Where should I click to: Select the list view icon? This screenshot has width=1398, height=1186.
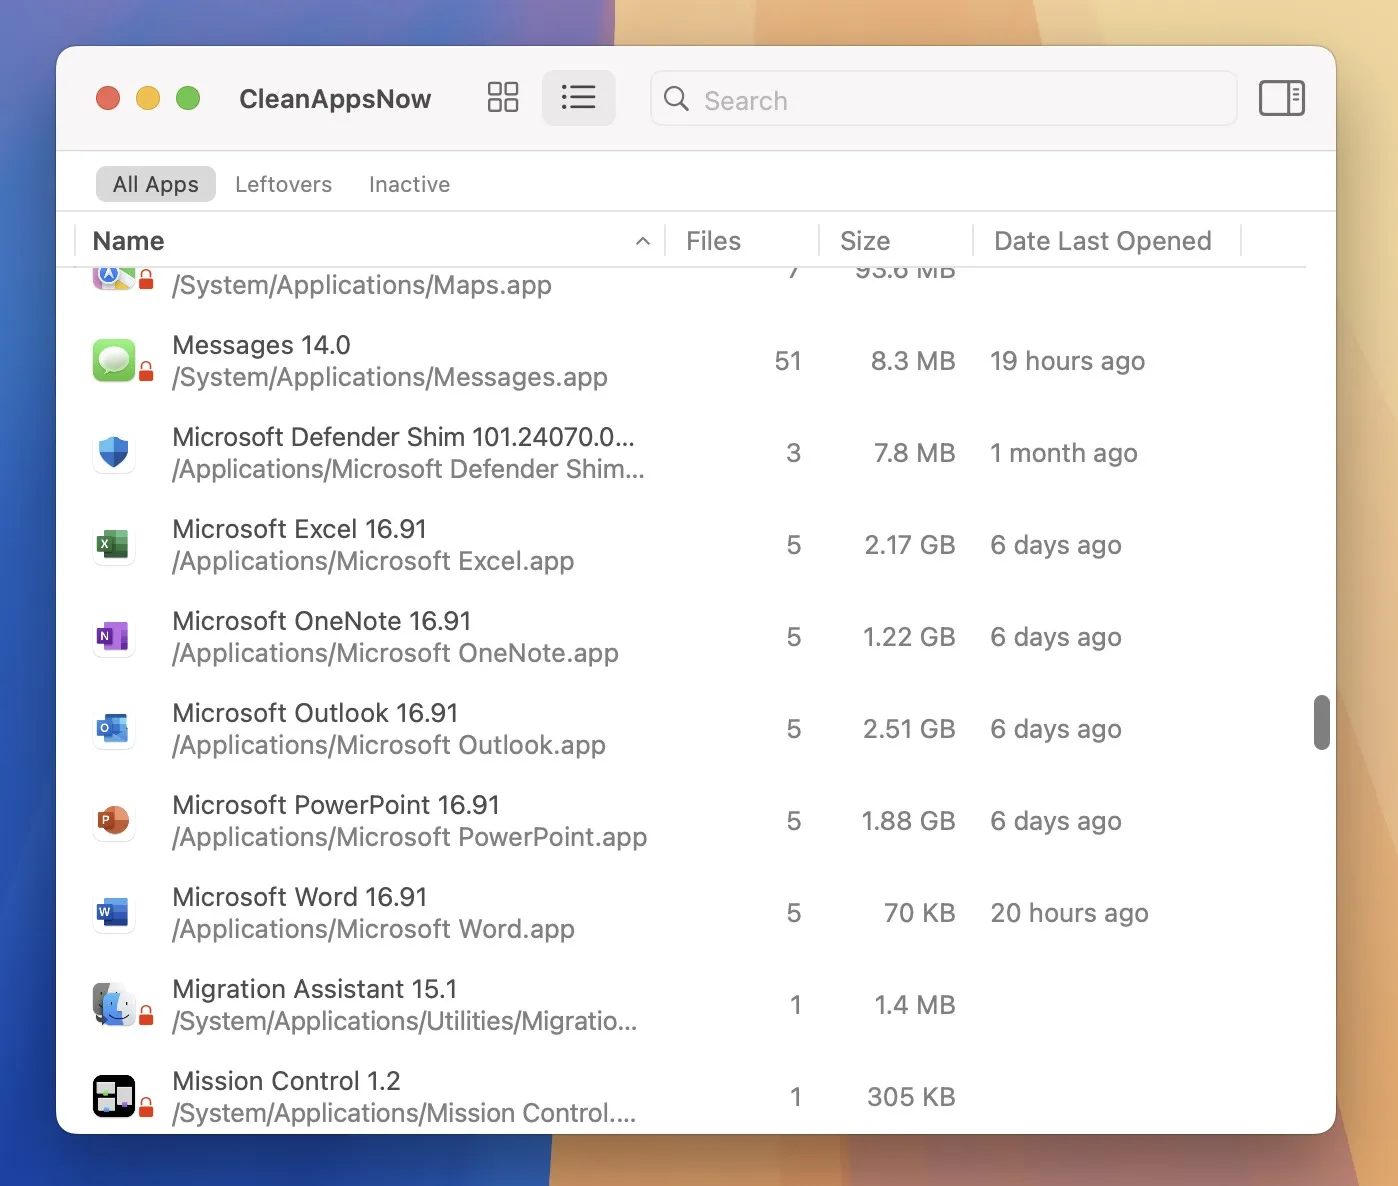(x=579, y=98)
